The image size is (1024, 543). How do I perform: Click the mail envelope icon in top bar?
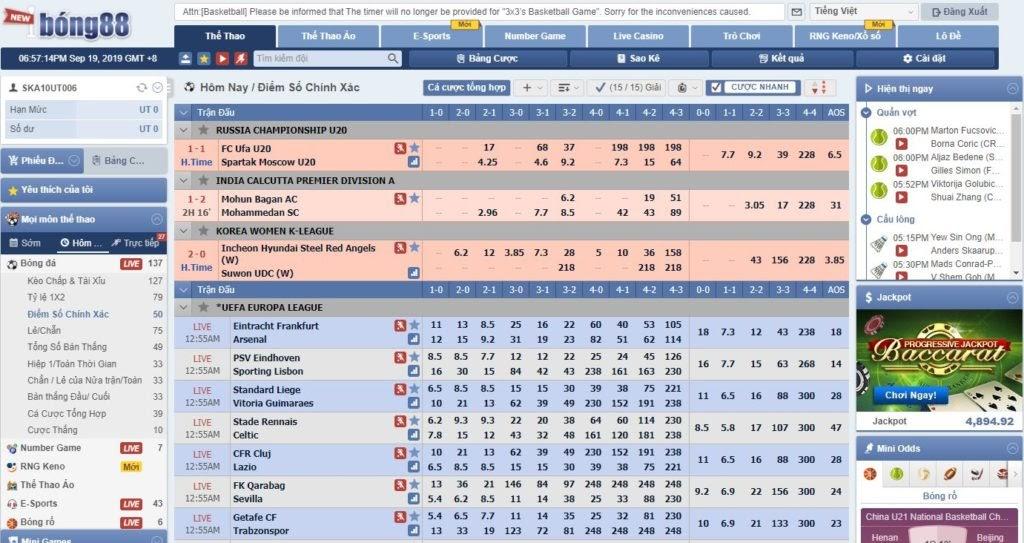796,12
